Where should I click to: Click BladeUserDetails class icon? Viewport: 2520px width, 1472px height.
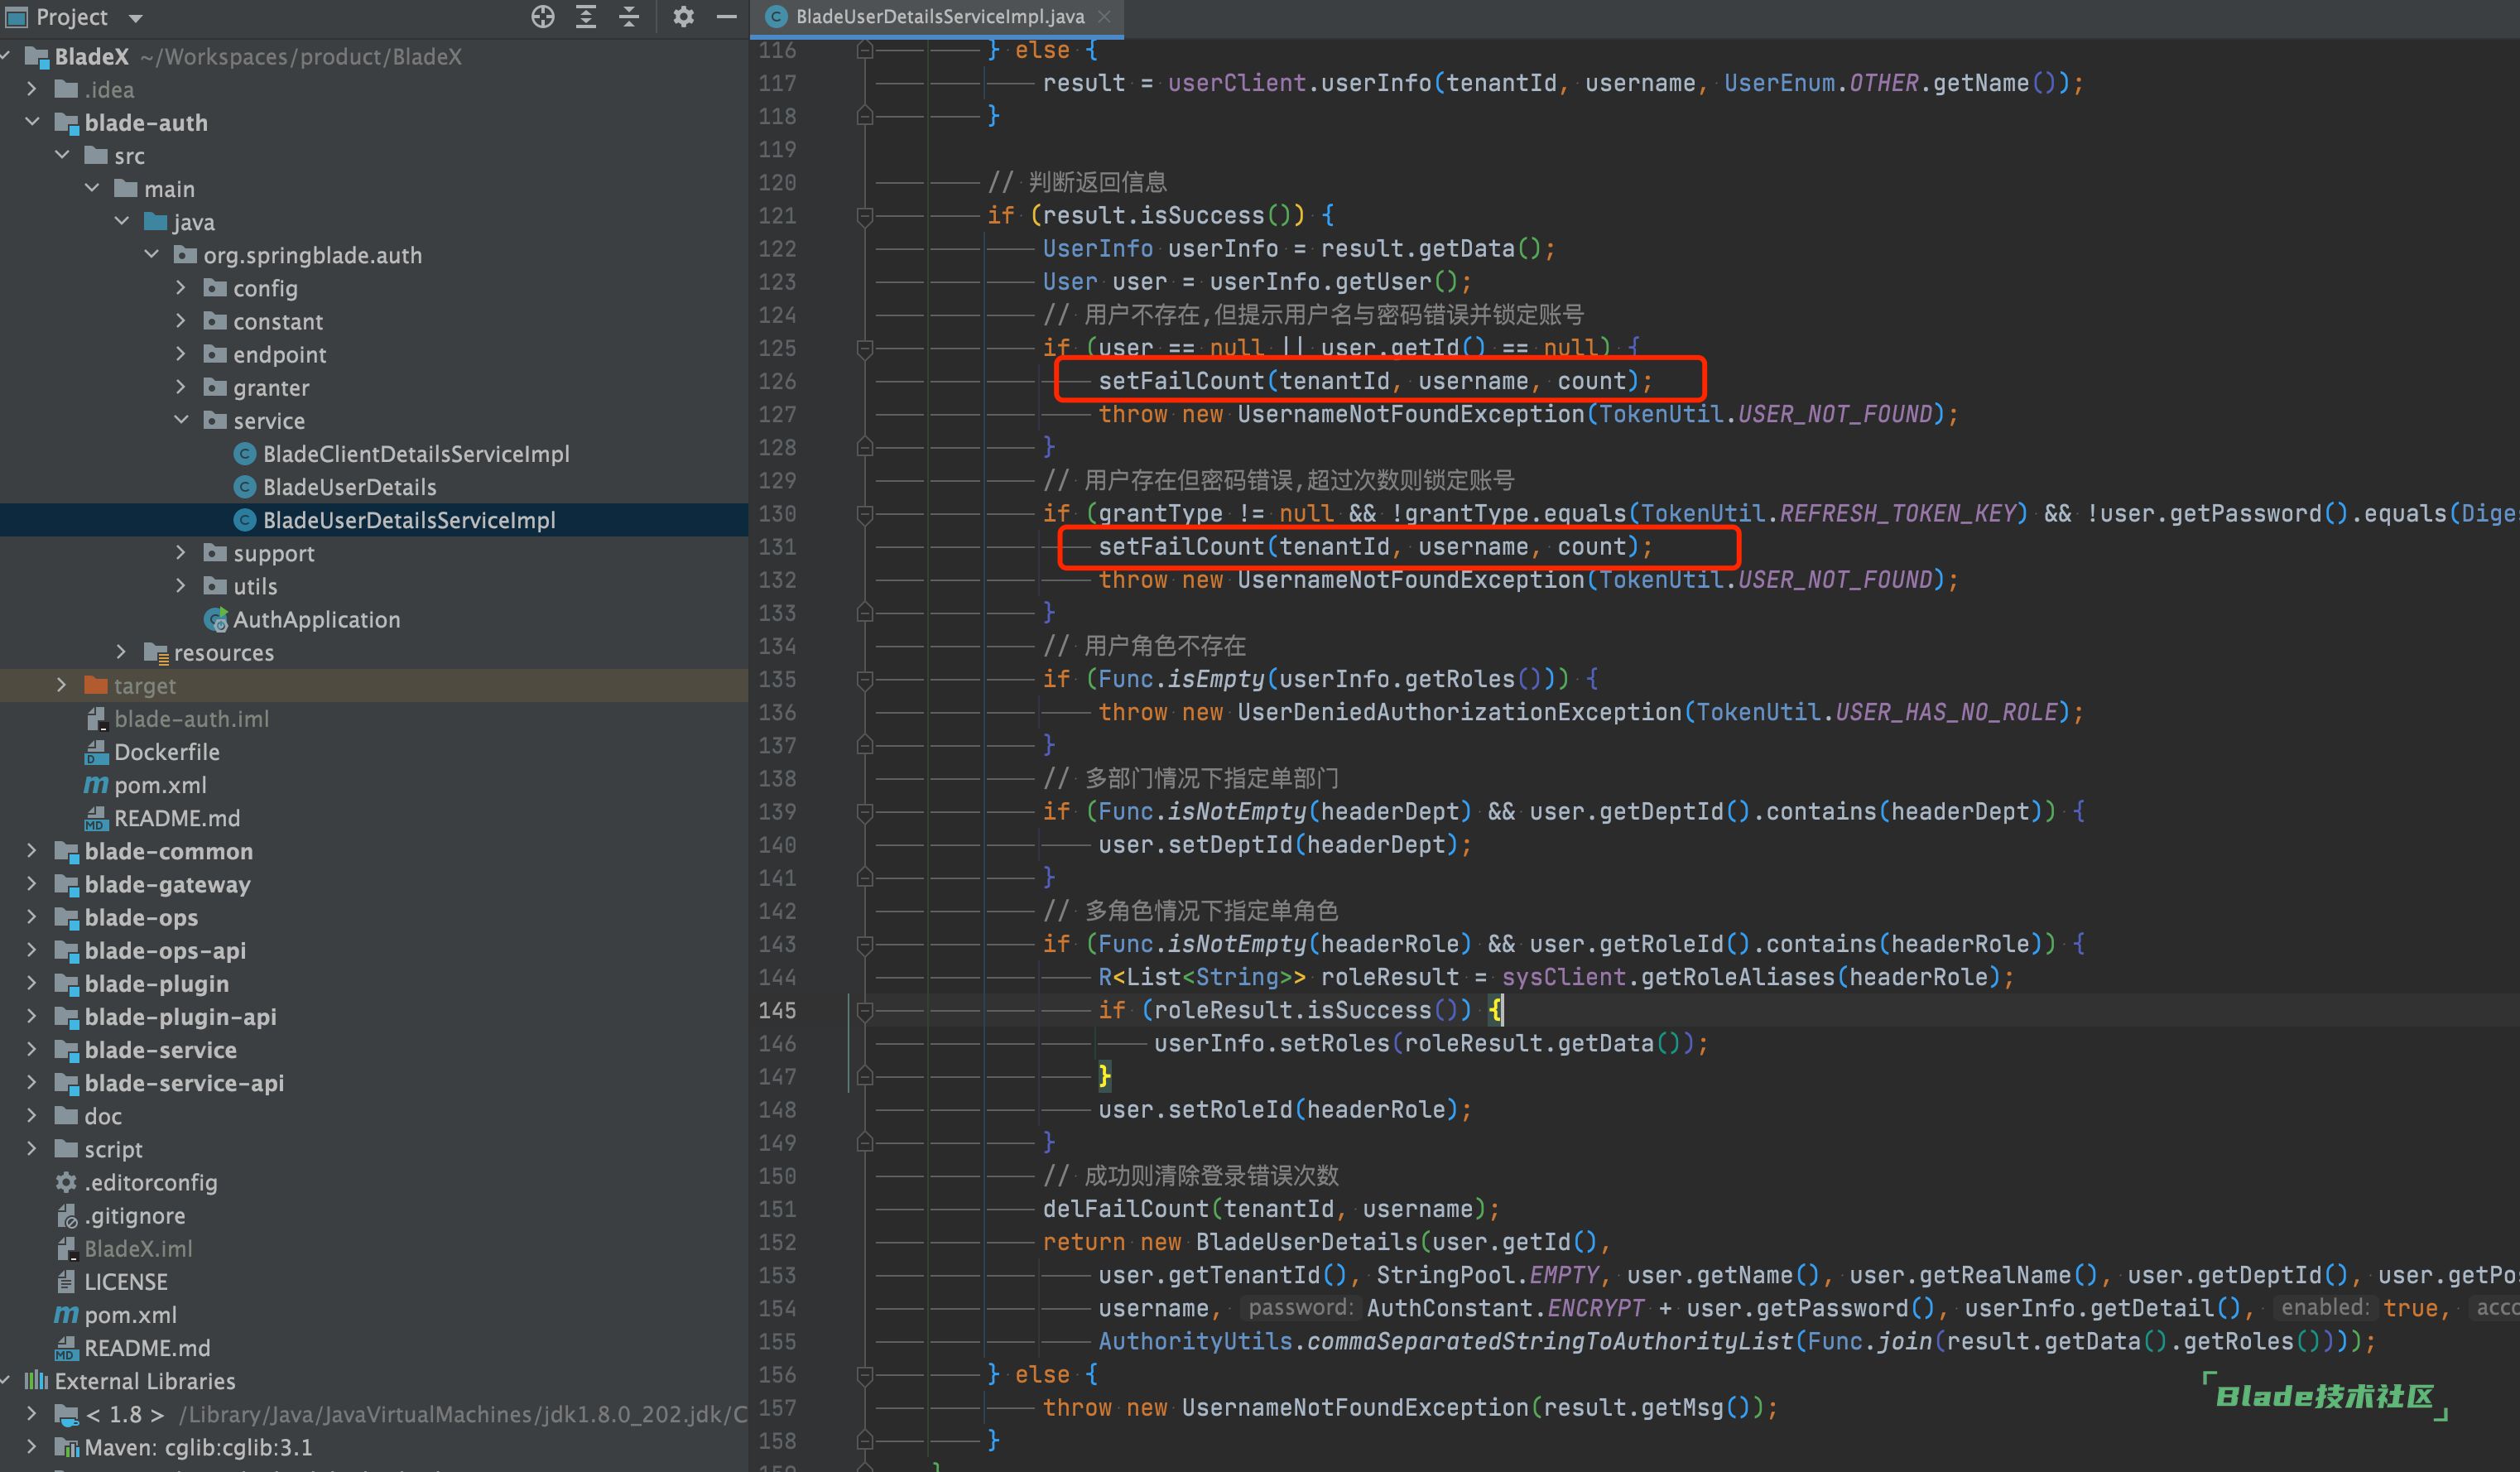(244, 487)
